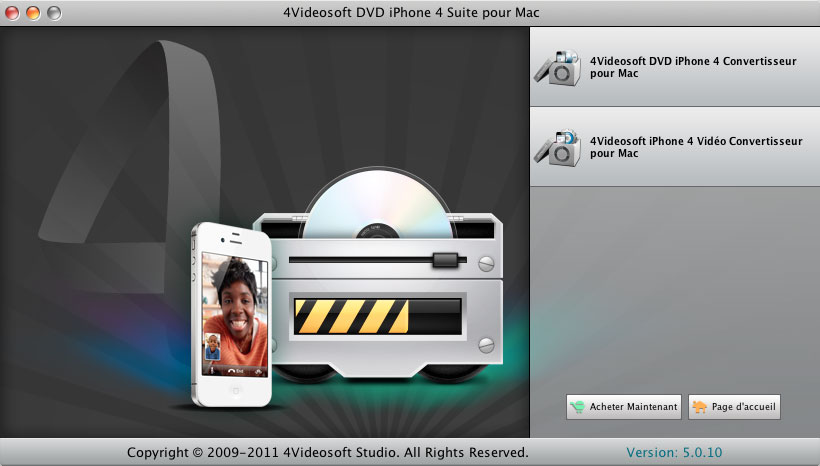Click the upper right screw on the drive

click(x=486, y=264)
